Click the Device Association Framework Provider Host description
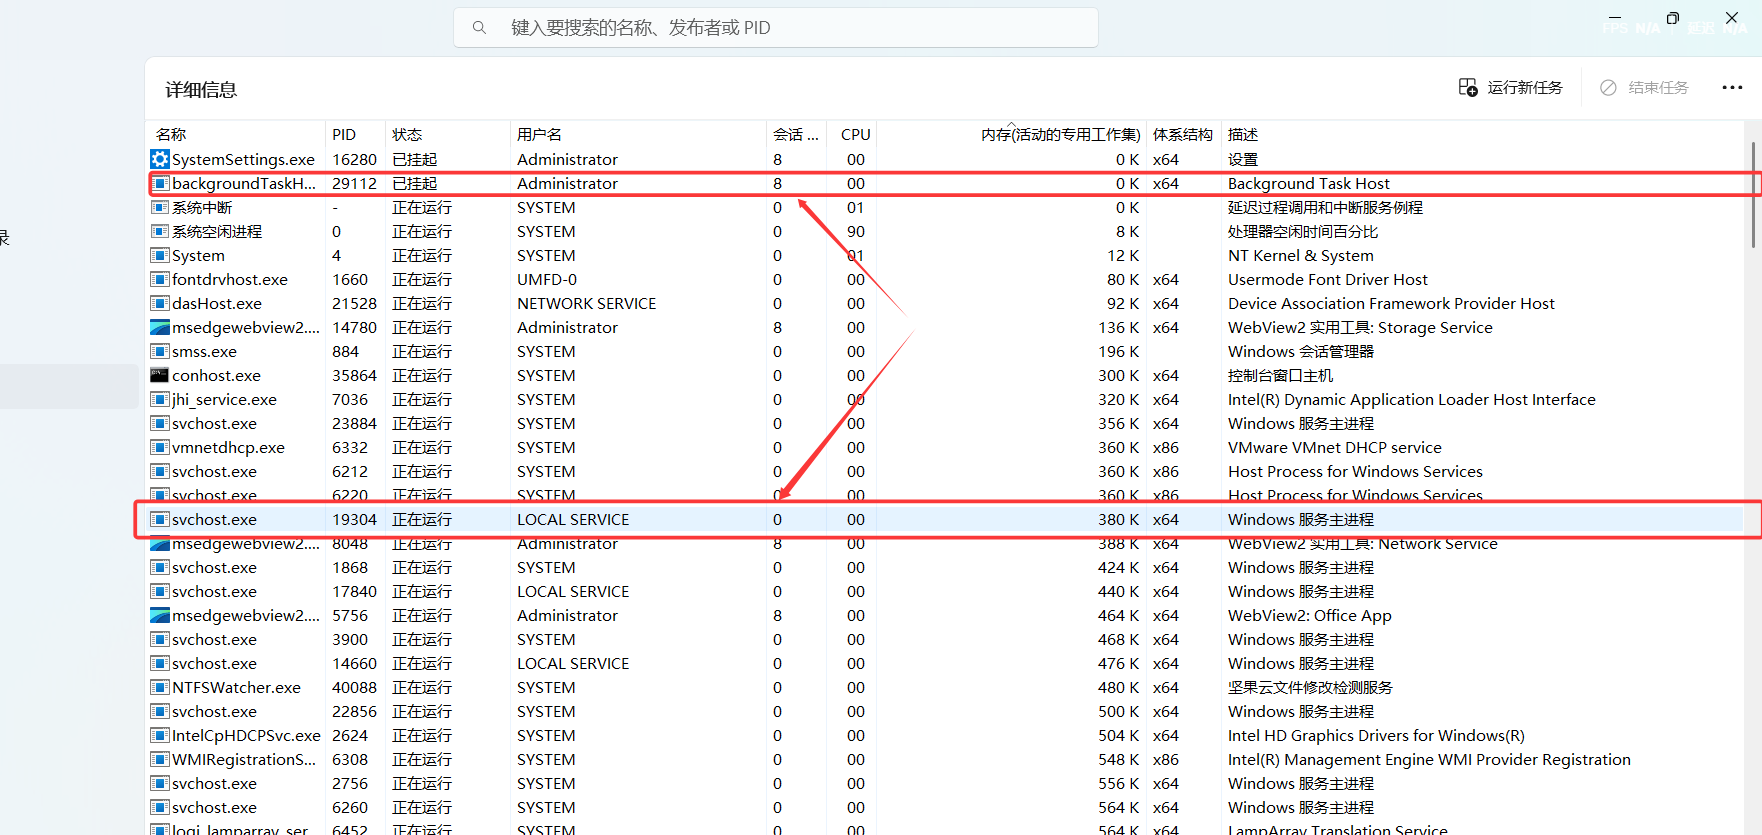Screen dimensions: 1762x835 coord(1391,303)
